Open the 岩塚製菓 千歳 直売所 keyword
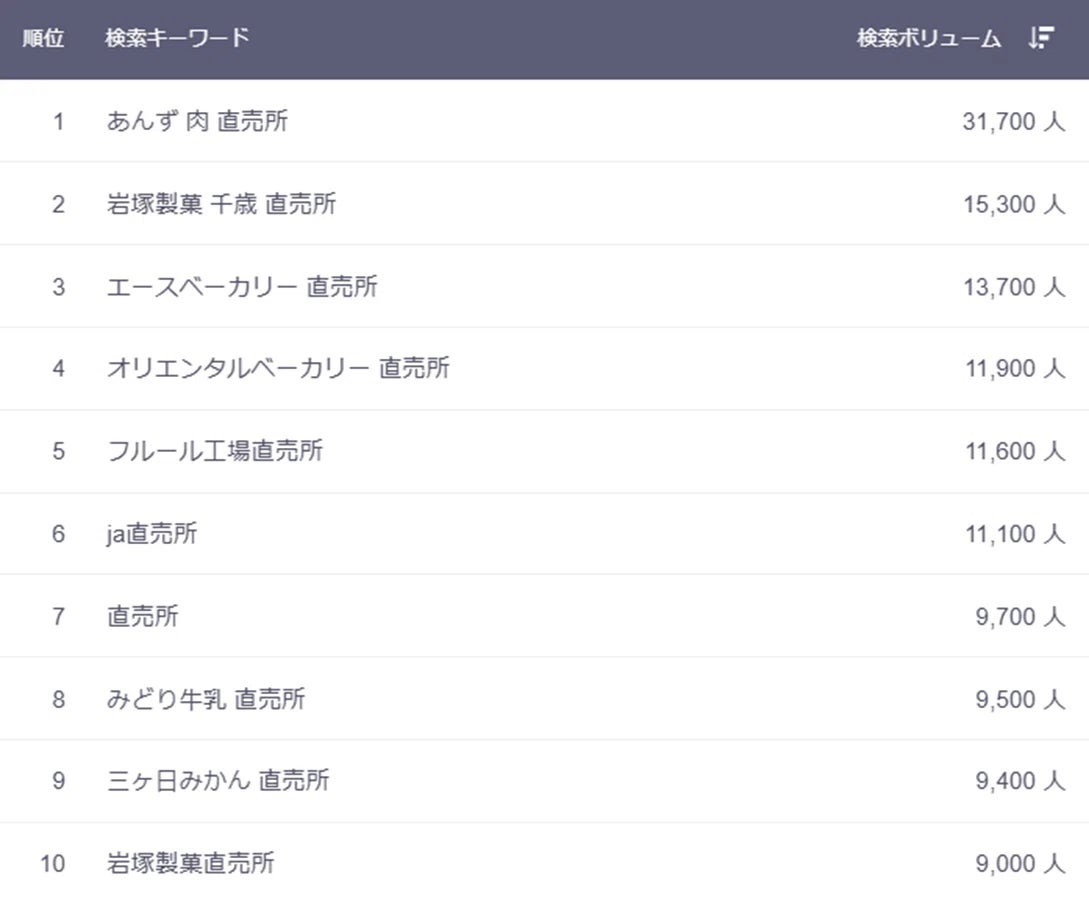Viewport: 1089px width, 903px height. (221, 204)
